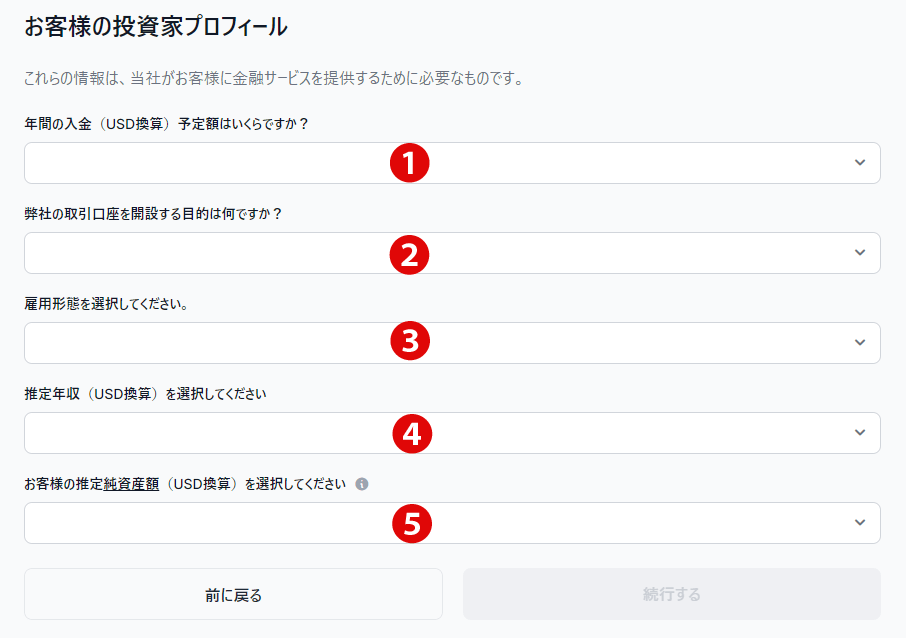The height and width of the screenshot is (638, 906).
Task: Open the 年間の入金予定額 dropdown
Action: [200, 163]
